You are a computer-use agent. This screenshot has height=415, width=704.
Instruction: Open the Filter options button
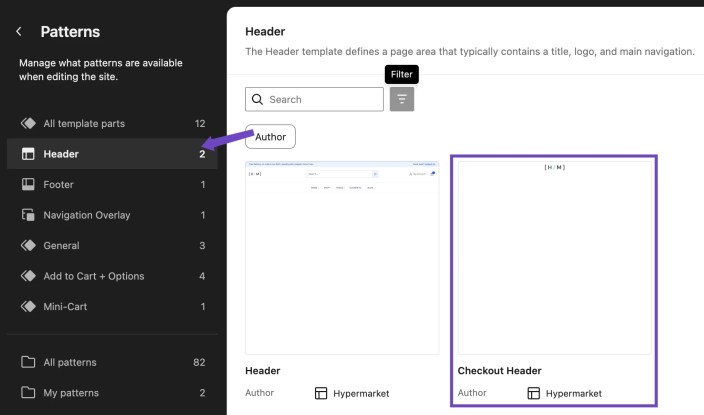[x=402, y=99]
